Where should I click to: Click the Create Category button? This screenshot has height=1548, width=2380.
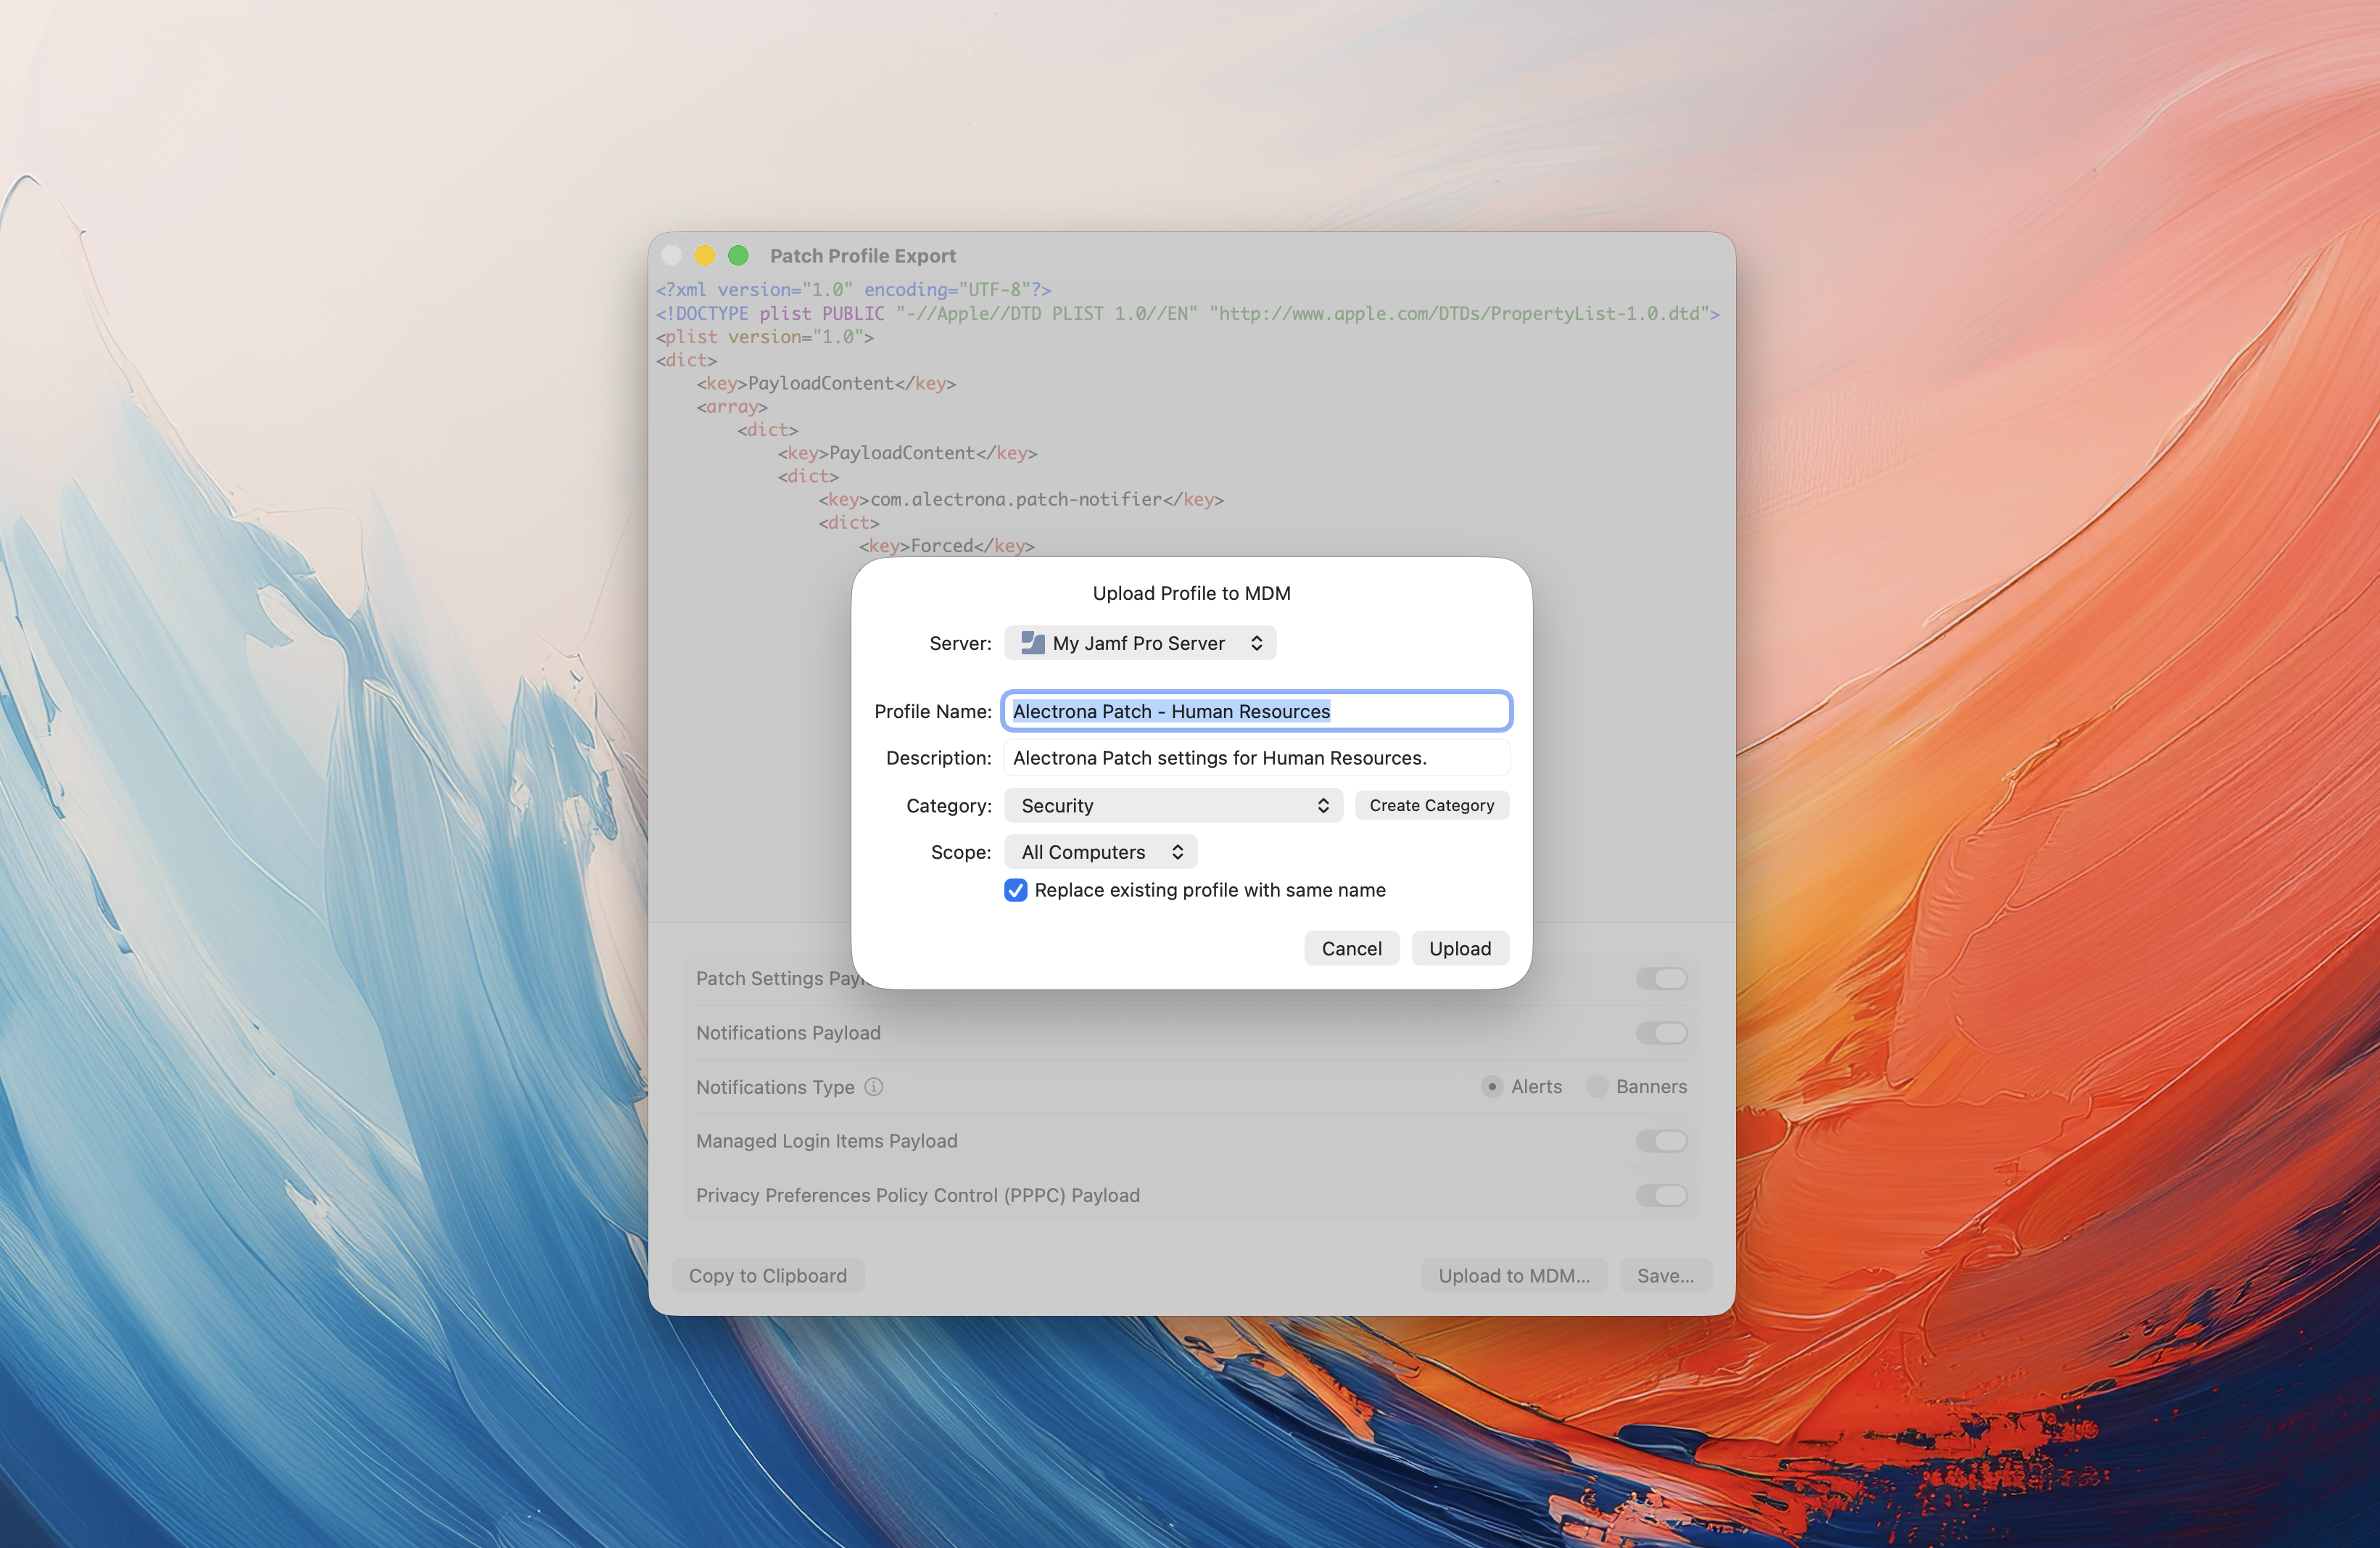1431,805
